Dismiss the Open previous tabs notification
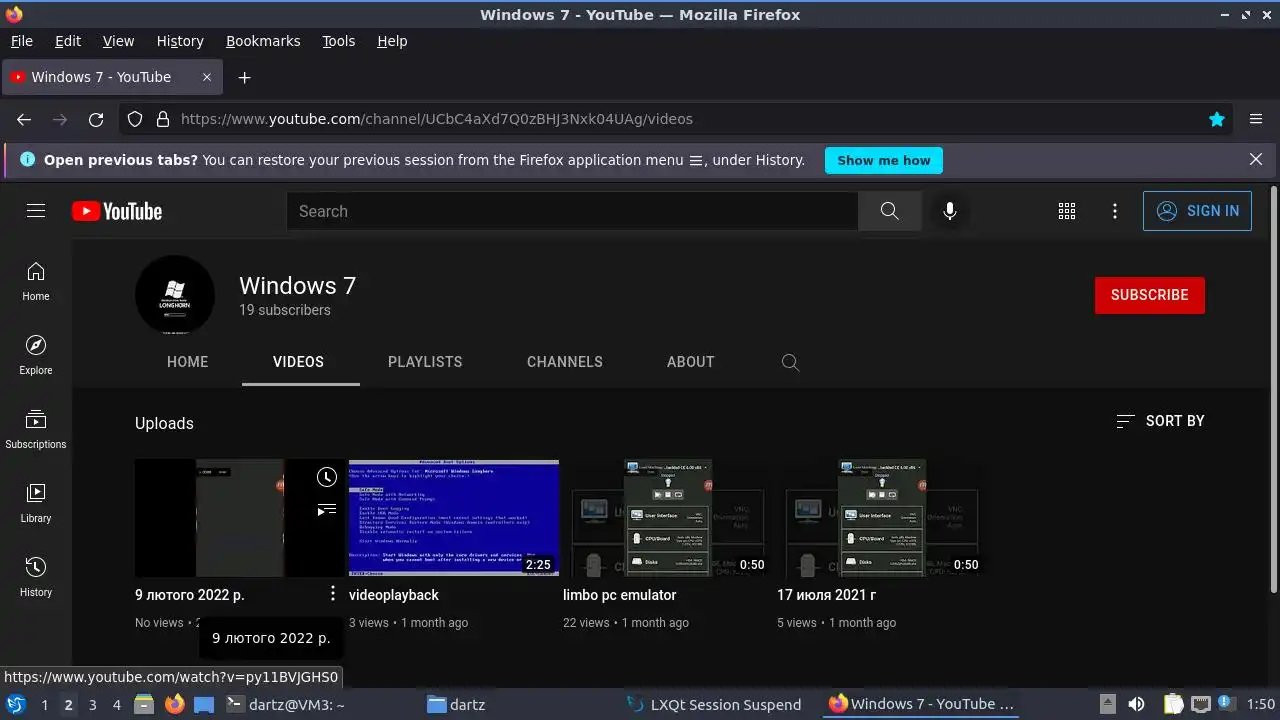 tap(1256, 160)
